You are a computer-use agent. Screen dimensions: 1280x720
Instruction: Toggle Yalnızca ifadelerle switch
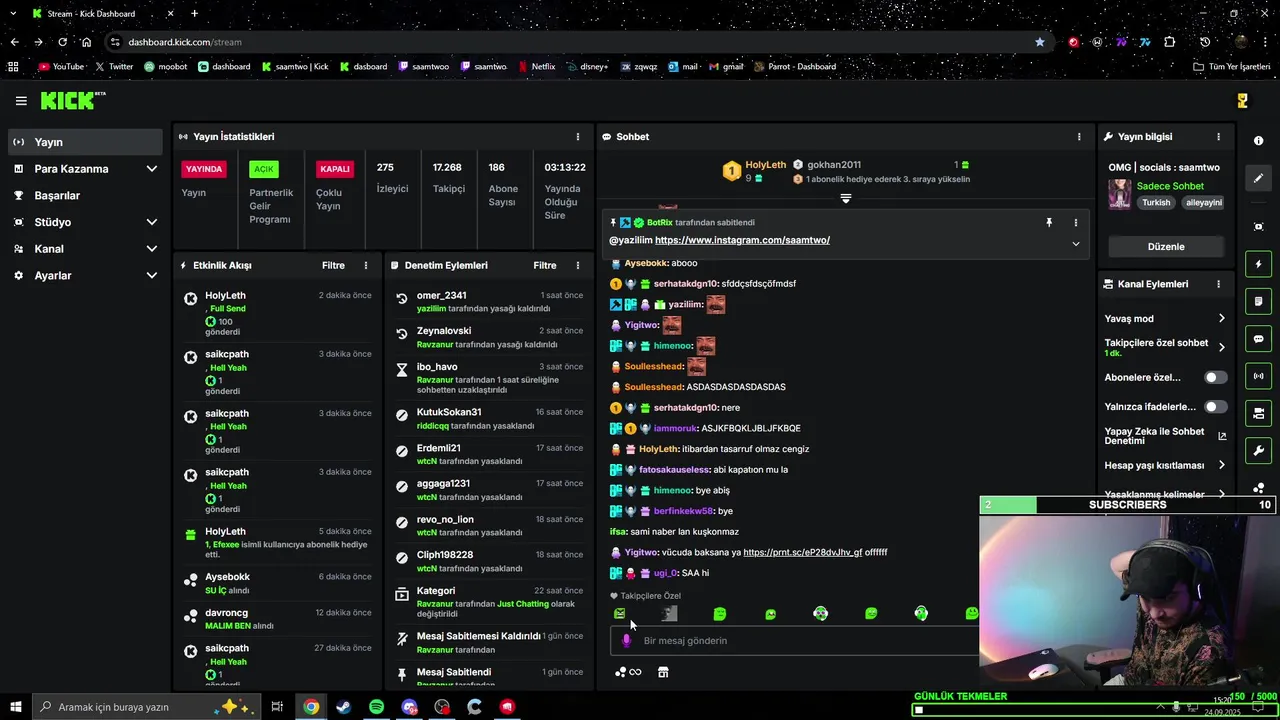pos(1215,407)
